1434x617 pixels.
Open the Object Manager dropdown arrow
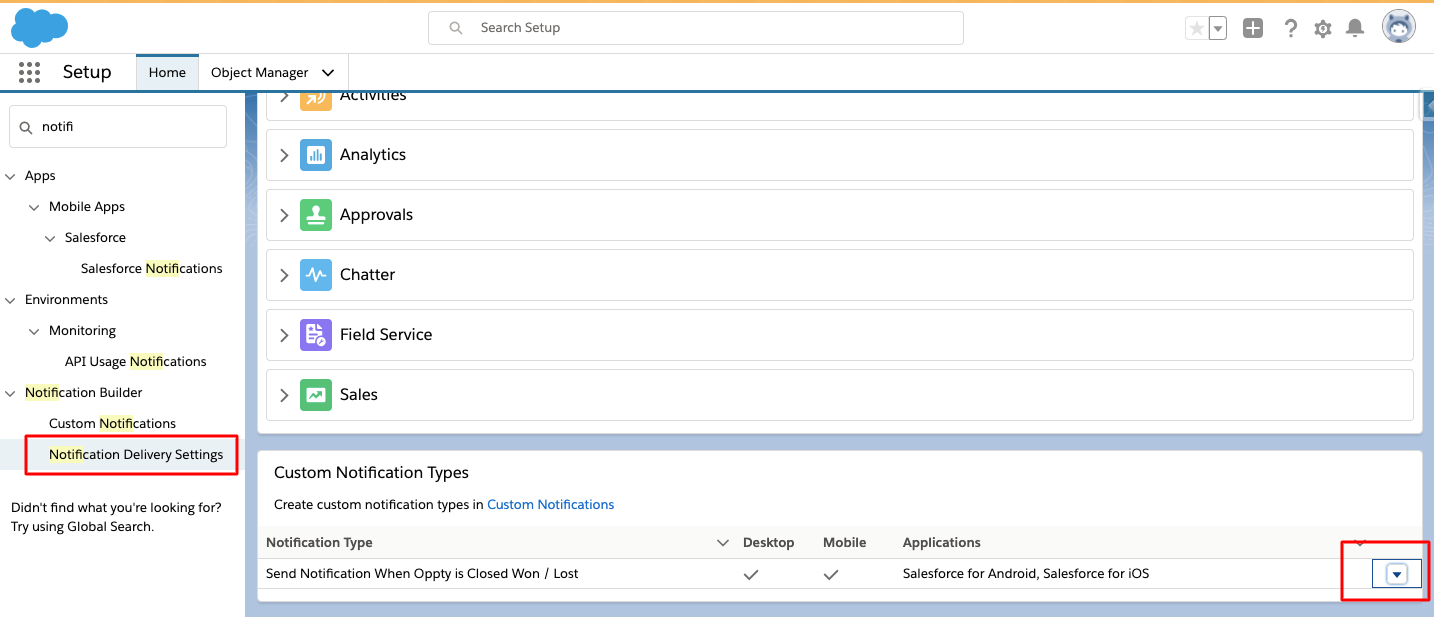coord(328,72)
